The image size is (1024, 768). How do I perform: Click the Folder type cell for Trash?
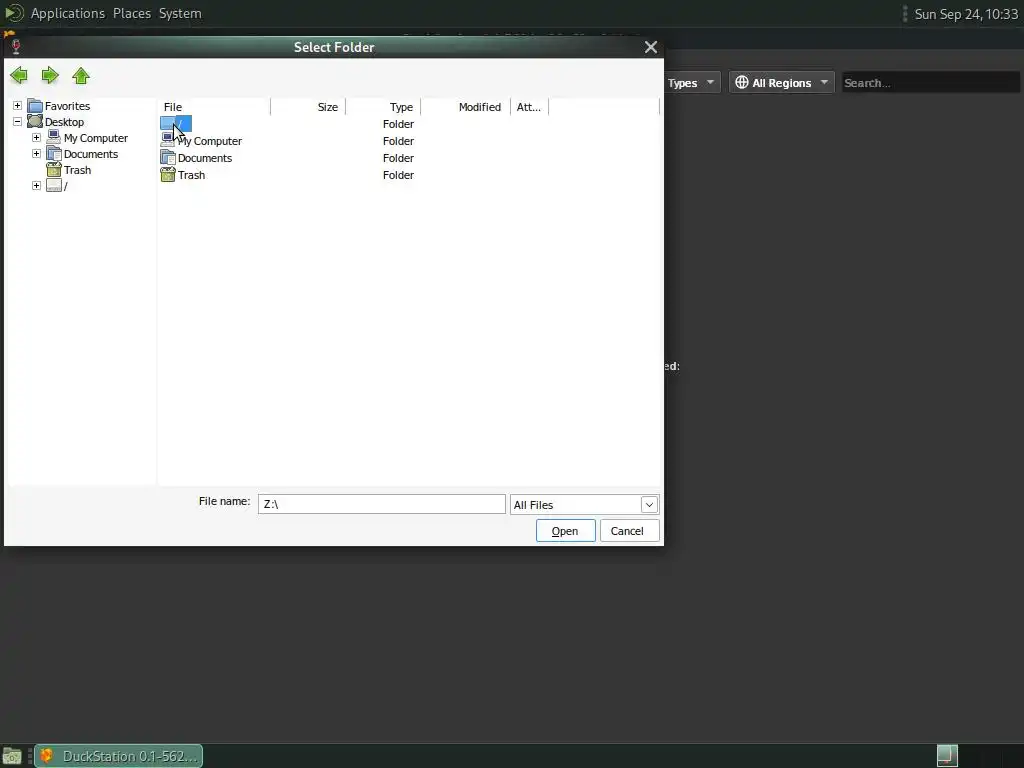[398, 175]
